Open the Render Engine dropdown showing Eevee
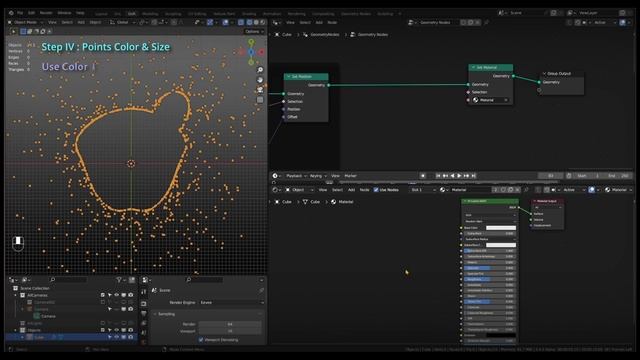640x360 pixels. pos(231,302)
